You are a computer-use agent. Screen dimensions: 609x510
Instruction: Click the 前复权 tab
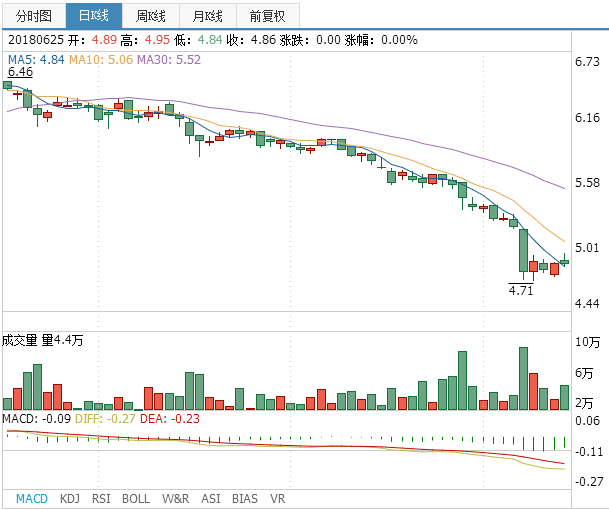click(x=268, y=16)
